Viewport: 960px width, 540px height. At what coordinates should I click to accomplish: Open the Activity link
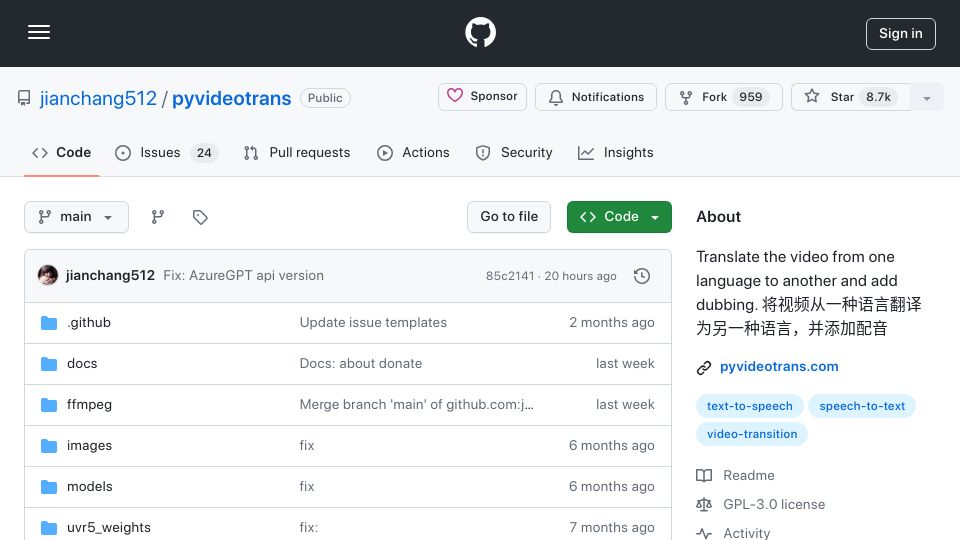click(x=746, y=533)
